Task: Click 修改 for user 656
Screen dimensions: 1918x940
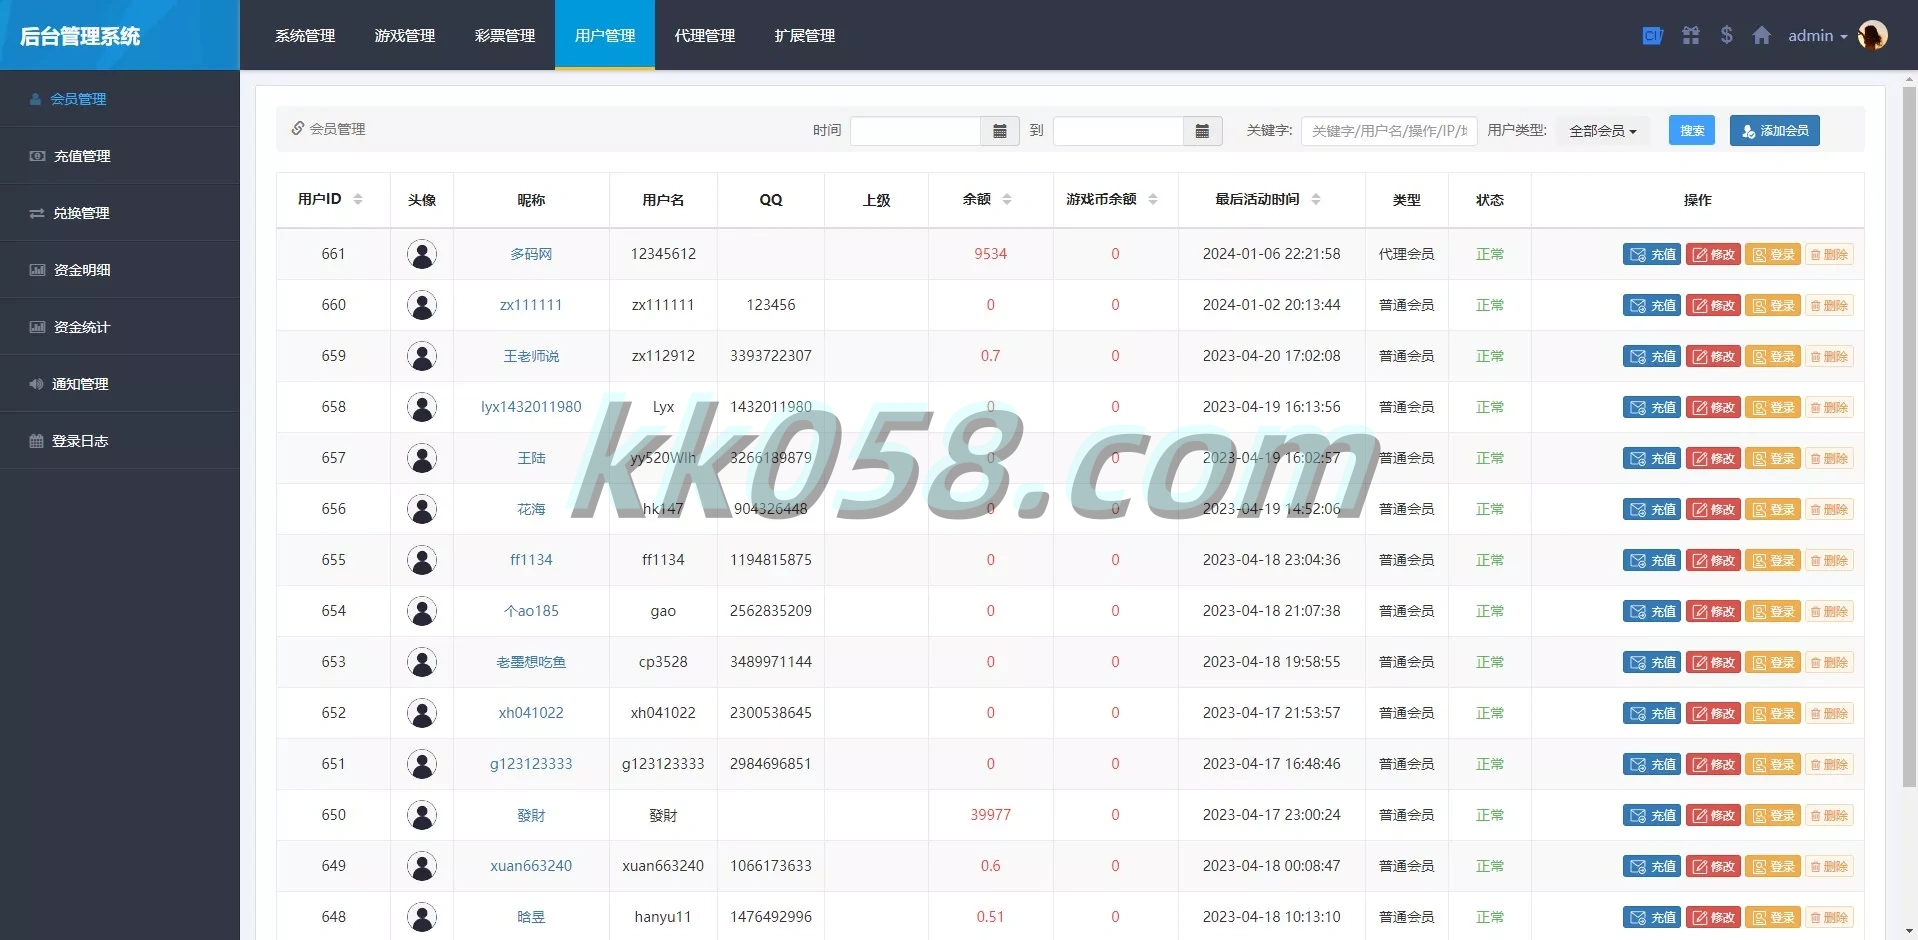Action: coord(1713,510)
